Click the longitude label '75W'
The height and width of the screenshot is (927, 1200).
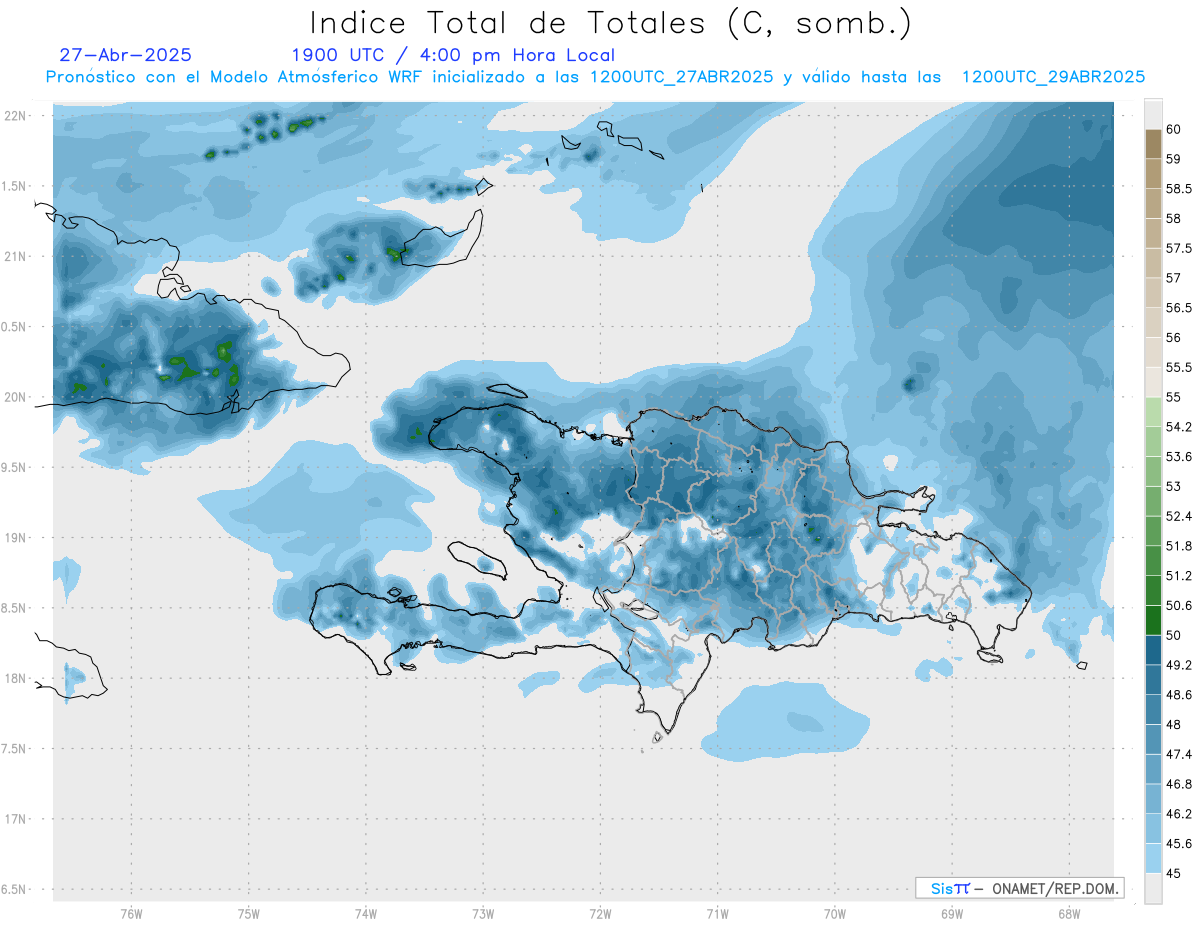[x=249, y=913]
